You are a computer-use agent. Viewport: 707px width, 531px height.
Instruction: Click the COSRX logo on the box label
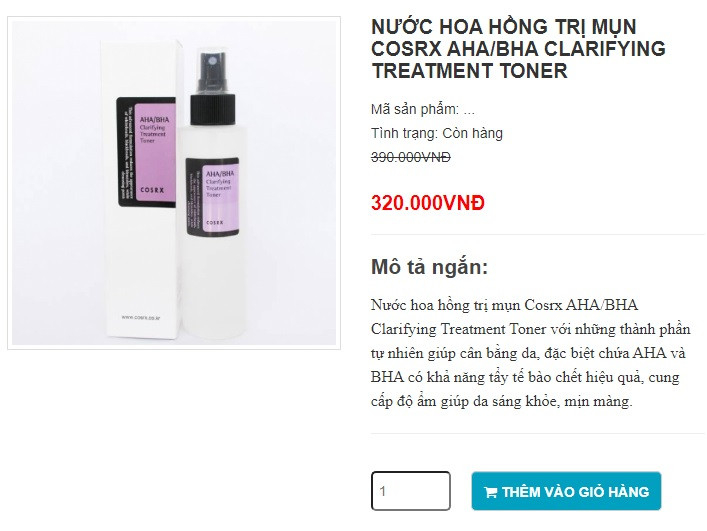(x=152, y=190)
